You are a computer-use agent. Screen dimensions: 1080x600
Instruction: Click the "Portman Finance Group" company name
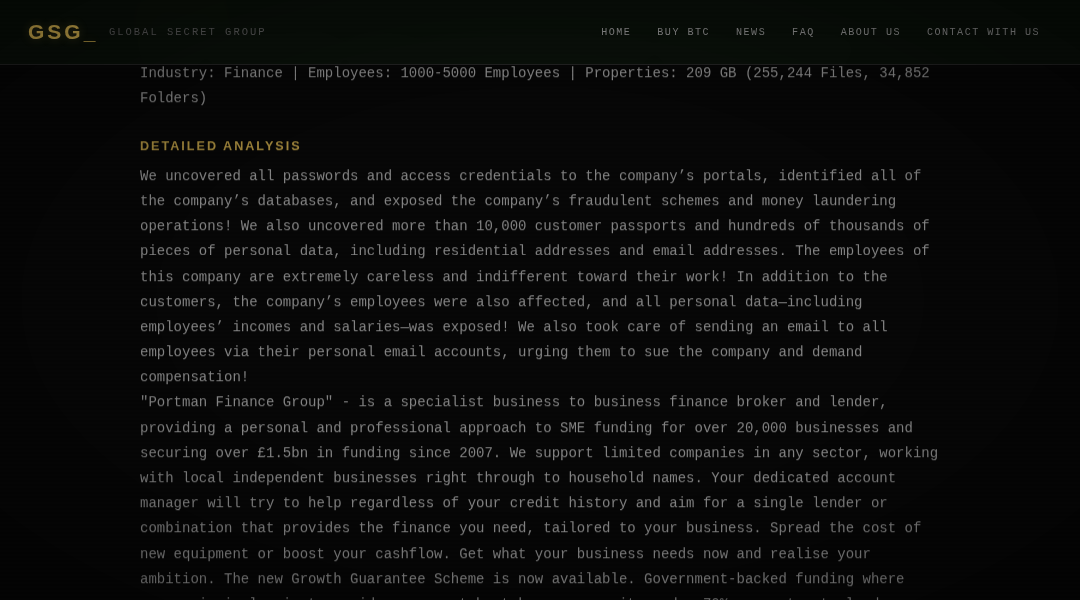pyautogui.click(x=236, y=402)
